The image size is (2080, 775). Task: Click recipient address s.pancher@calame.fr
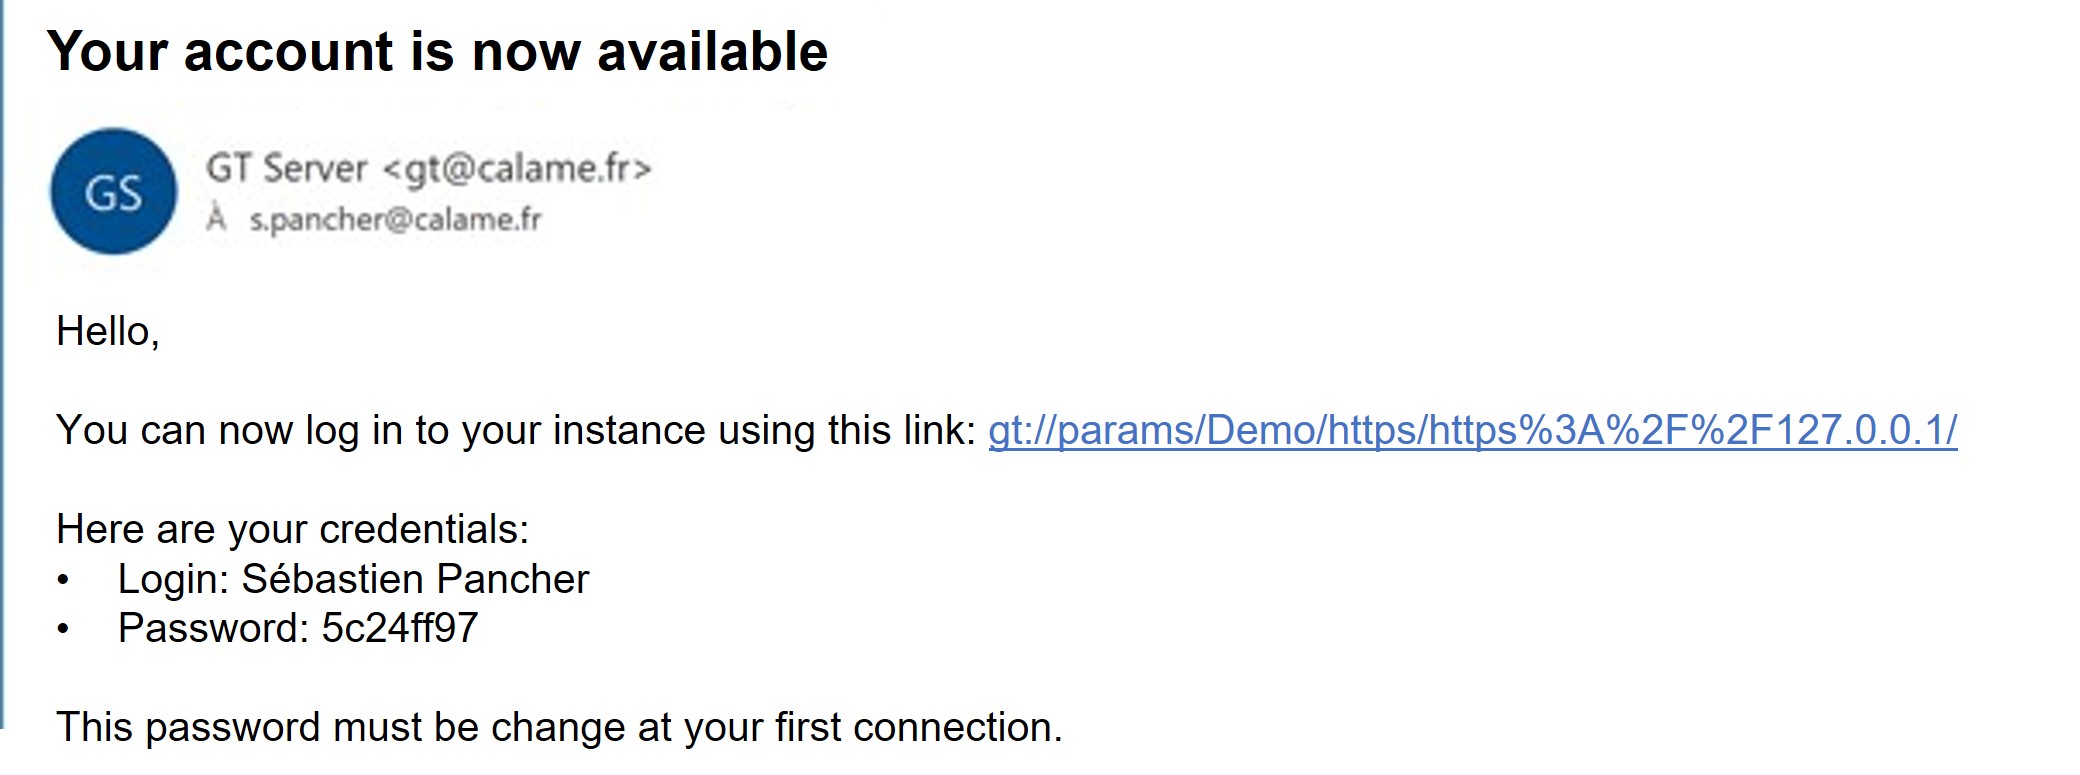396,219
